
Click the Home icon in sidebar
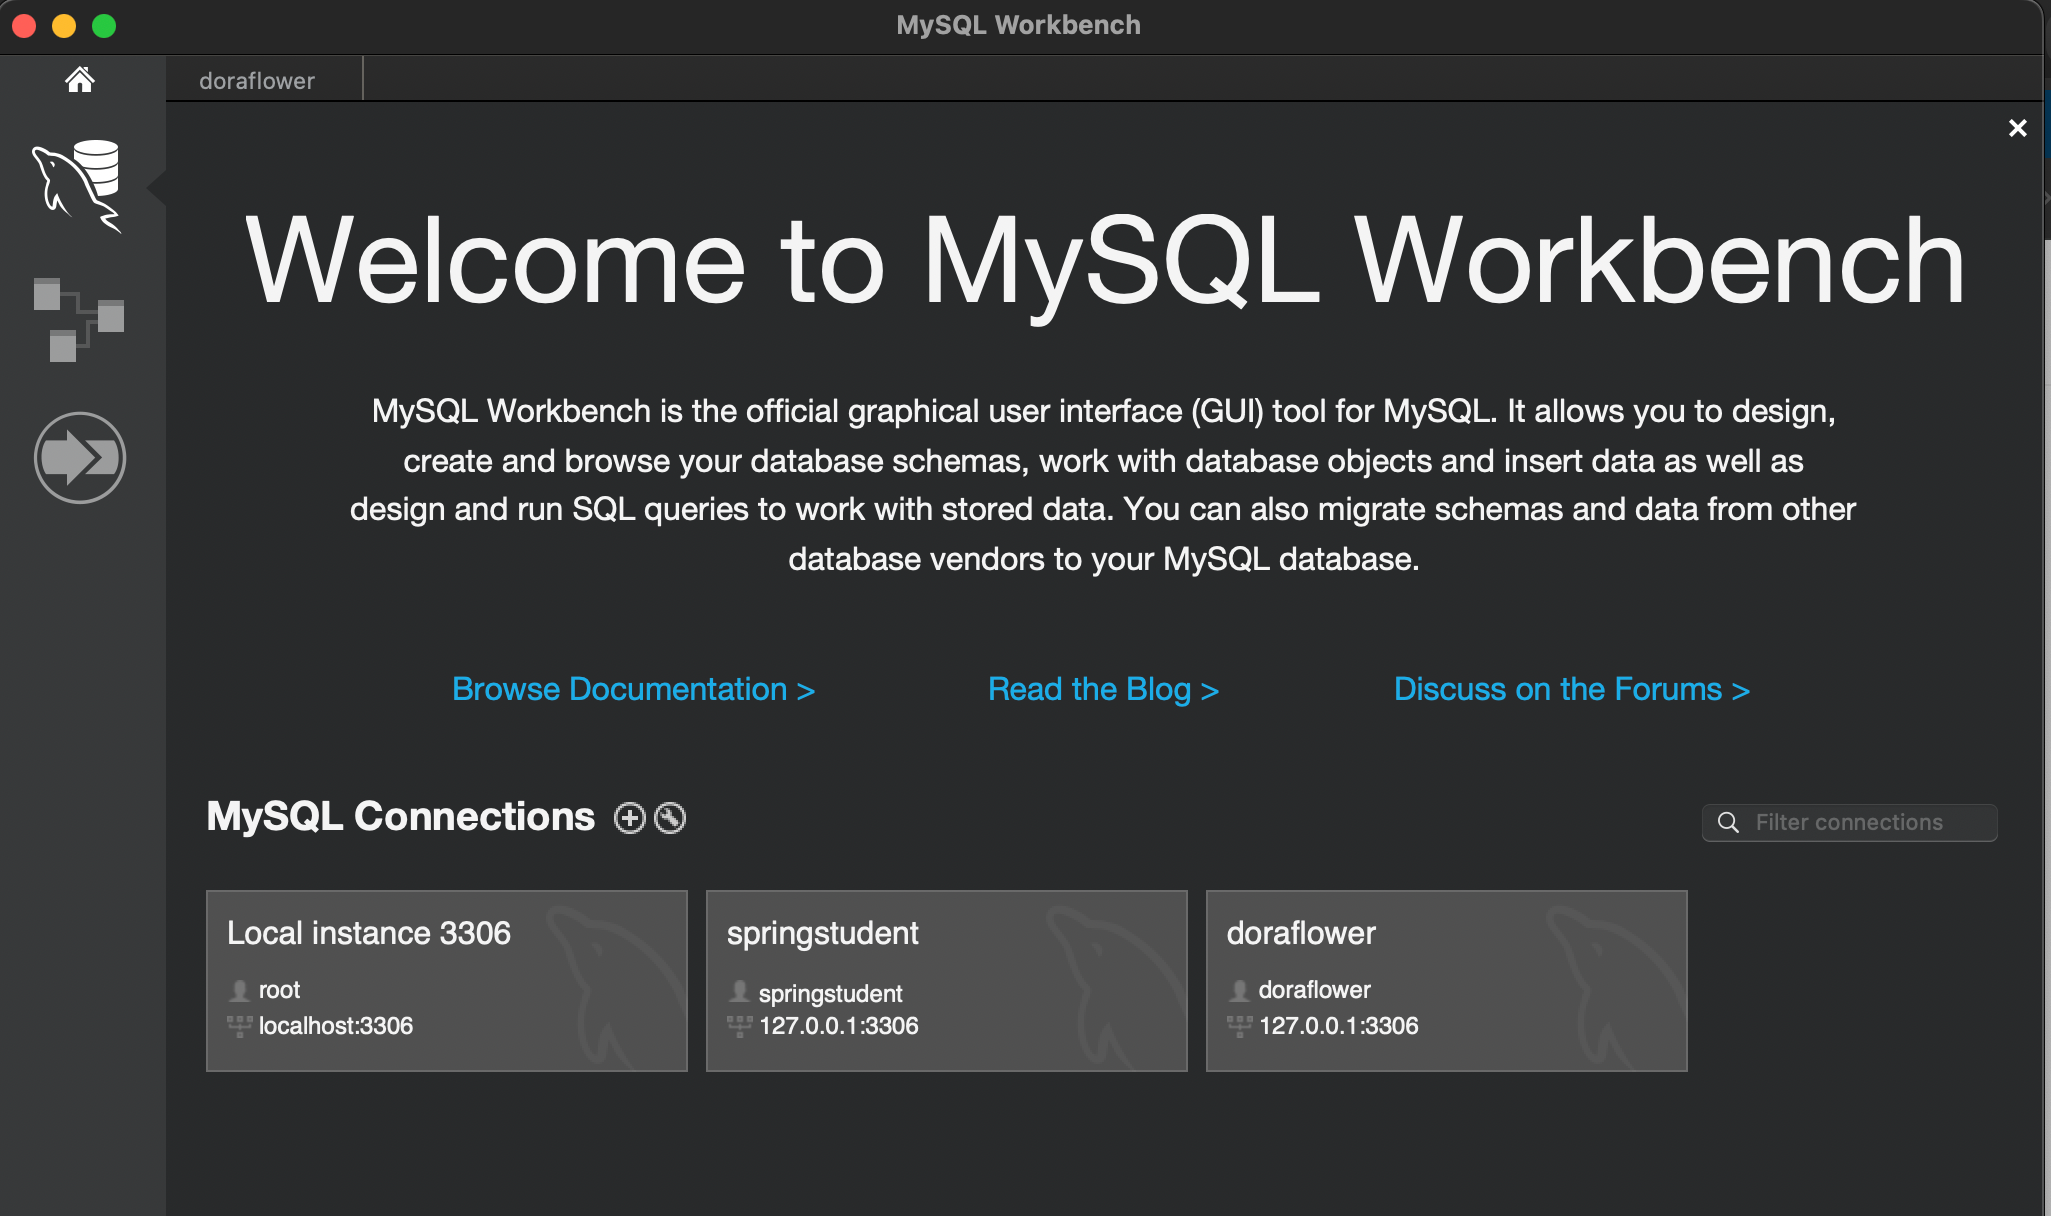[80, 80]
